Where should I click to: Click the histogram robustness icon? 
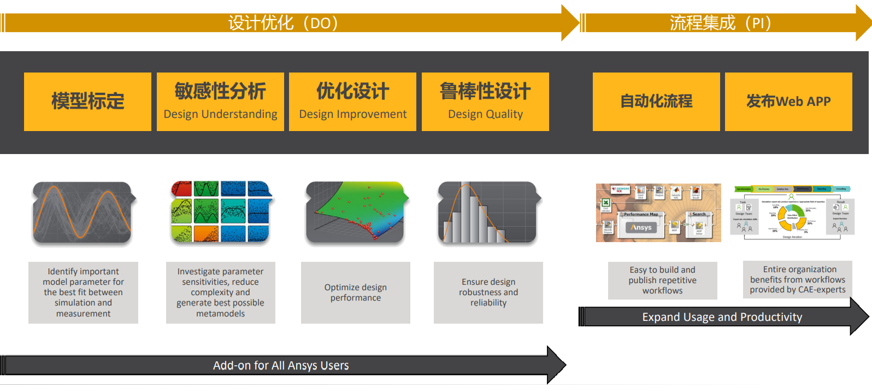tap(488, 211)
